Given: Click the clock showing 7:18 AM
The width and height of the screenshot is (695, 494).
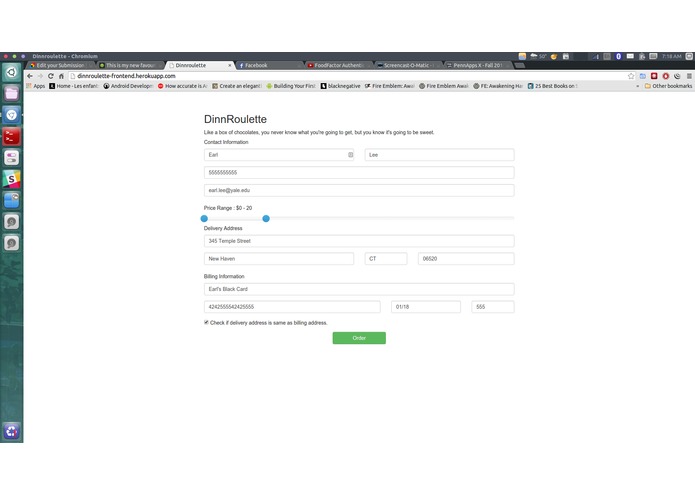Looking at the screenshot, I should [x=672, y=56].
